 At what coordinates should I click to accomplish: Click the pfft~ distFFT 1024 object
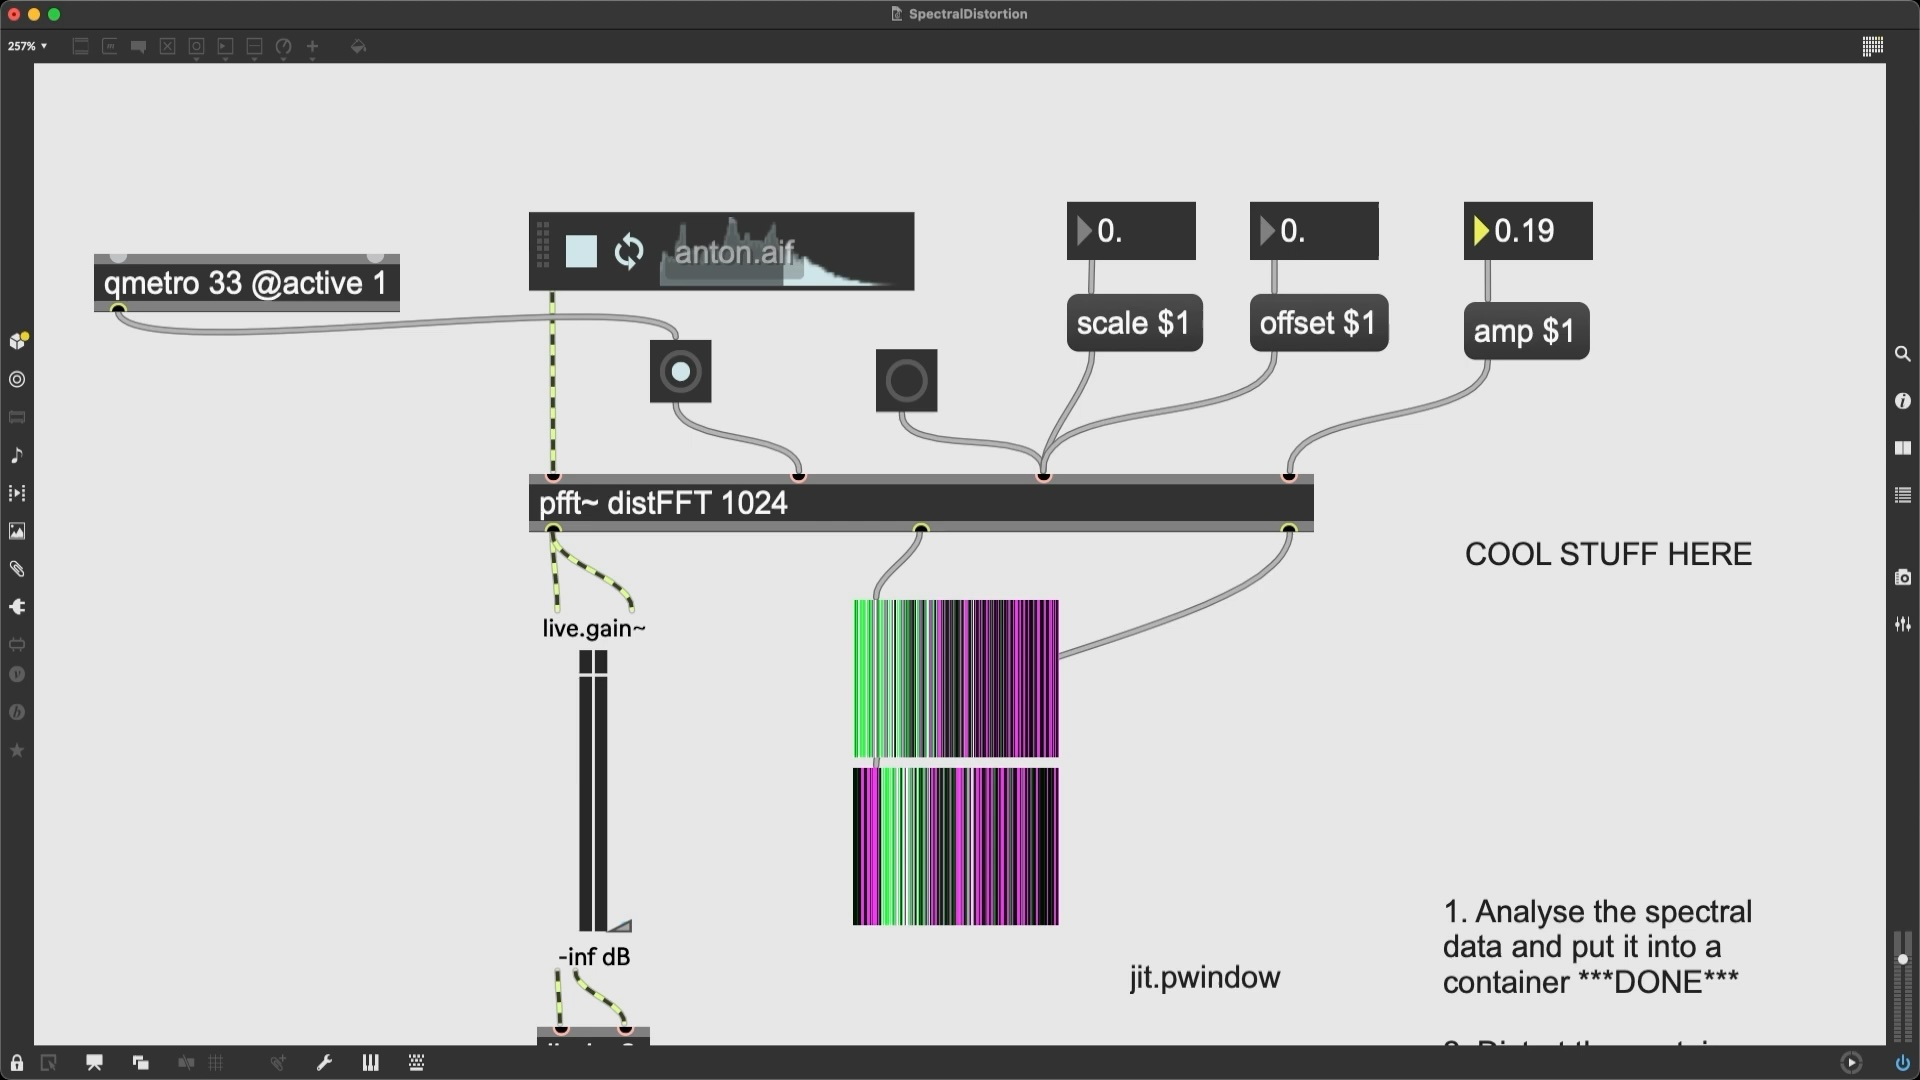pos(920,503)
